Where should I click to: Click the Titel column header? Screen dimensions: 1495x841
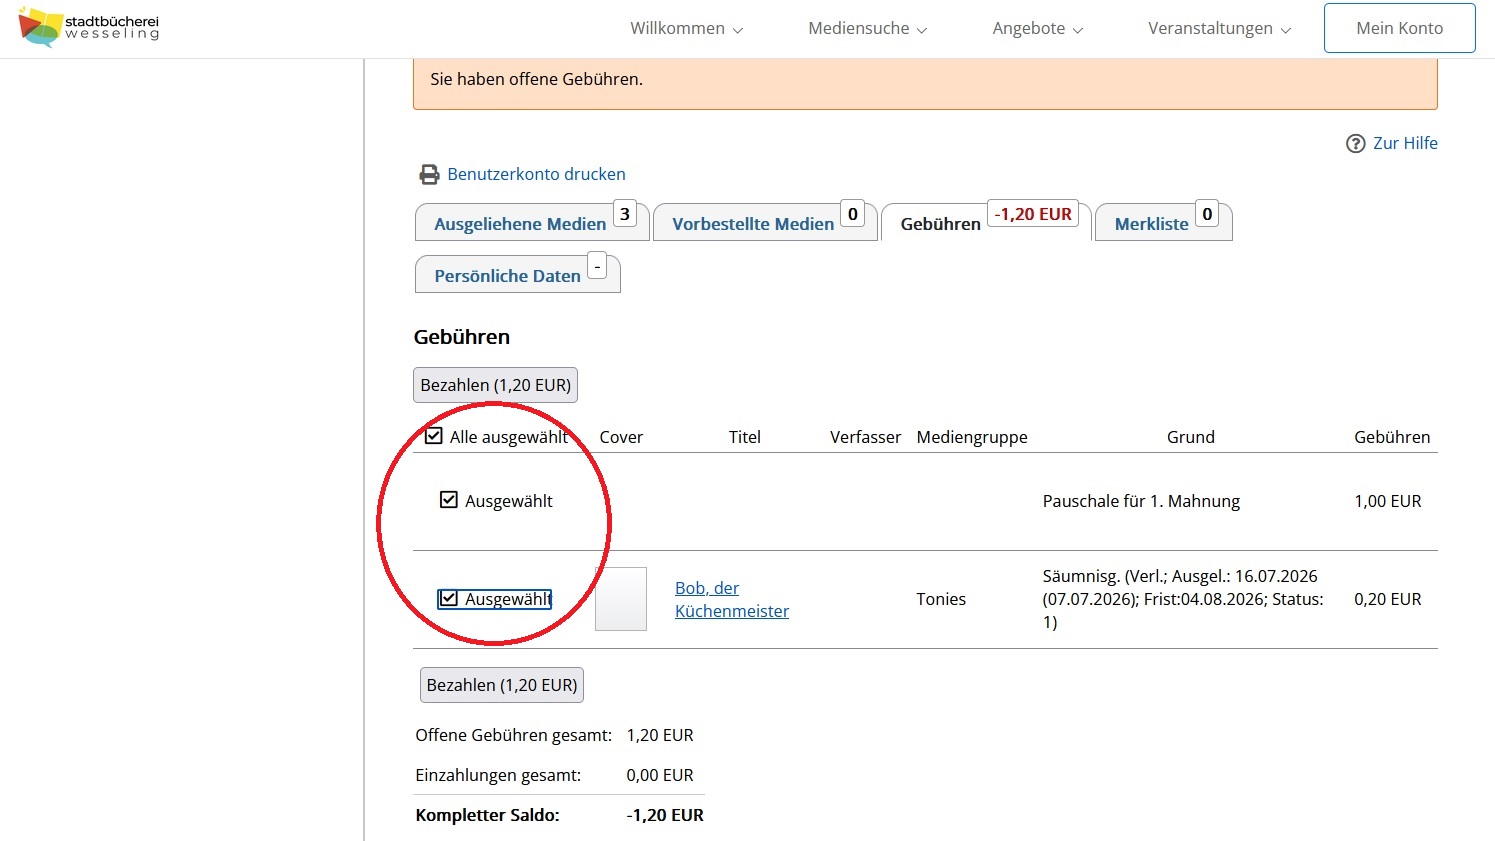pos(744,437)
